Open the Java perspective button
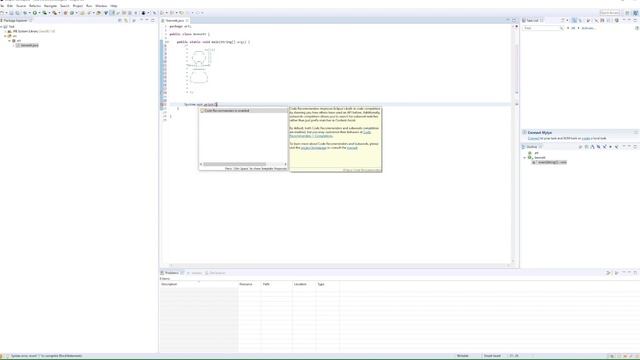The width and height of the screenshot is (640, 360). coord(635,13)
